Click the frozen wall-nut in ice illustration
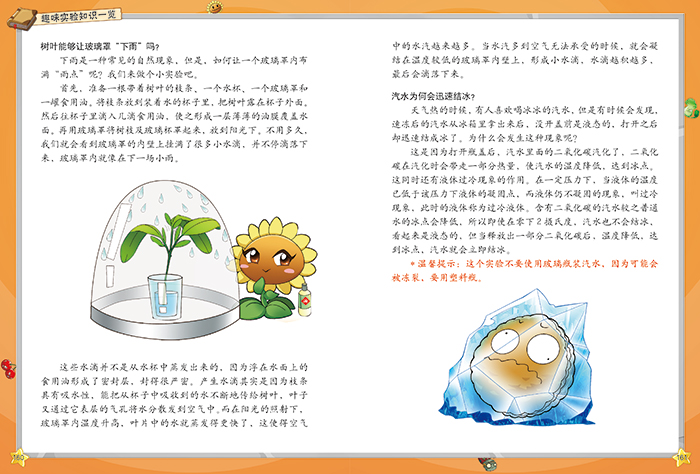This screenshot has width=700, height=474. tap(518, 357)
